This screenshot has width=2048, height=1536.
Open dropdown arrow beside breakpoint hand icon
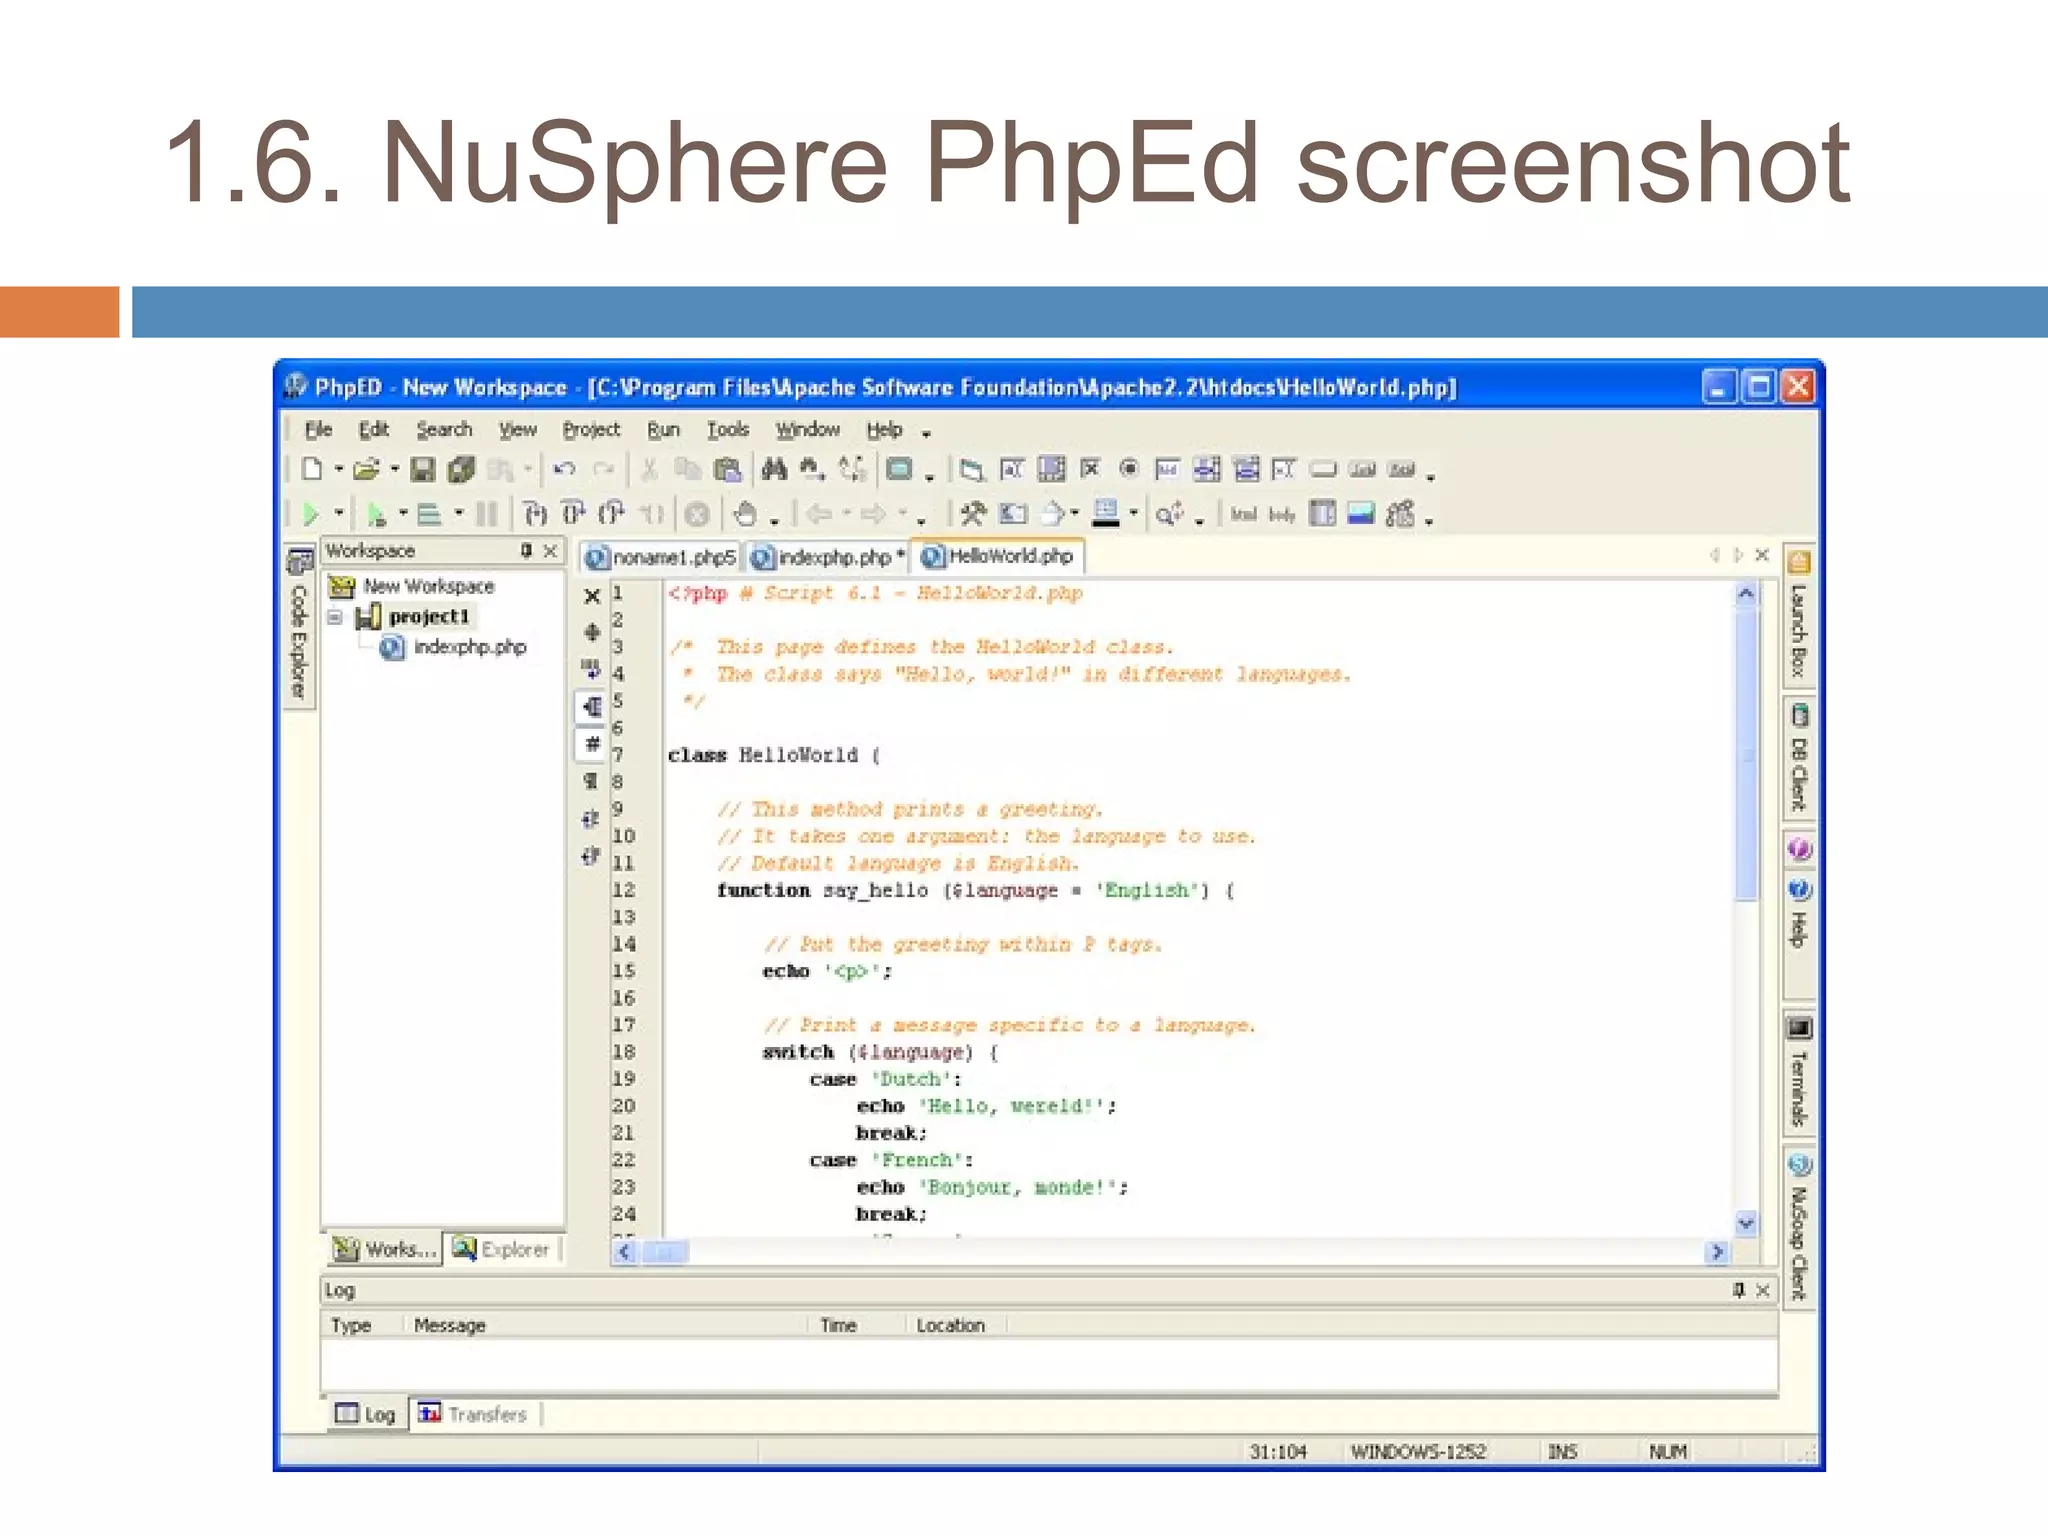[774, 521]
